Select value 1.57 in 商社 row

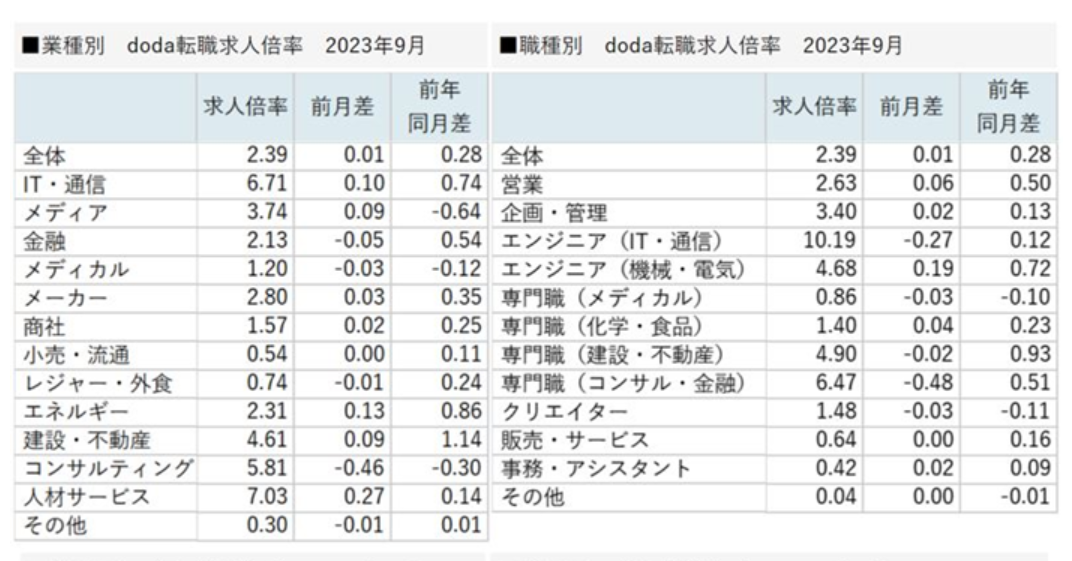[267, 326]
